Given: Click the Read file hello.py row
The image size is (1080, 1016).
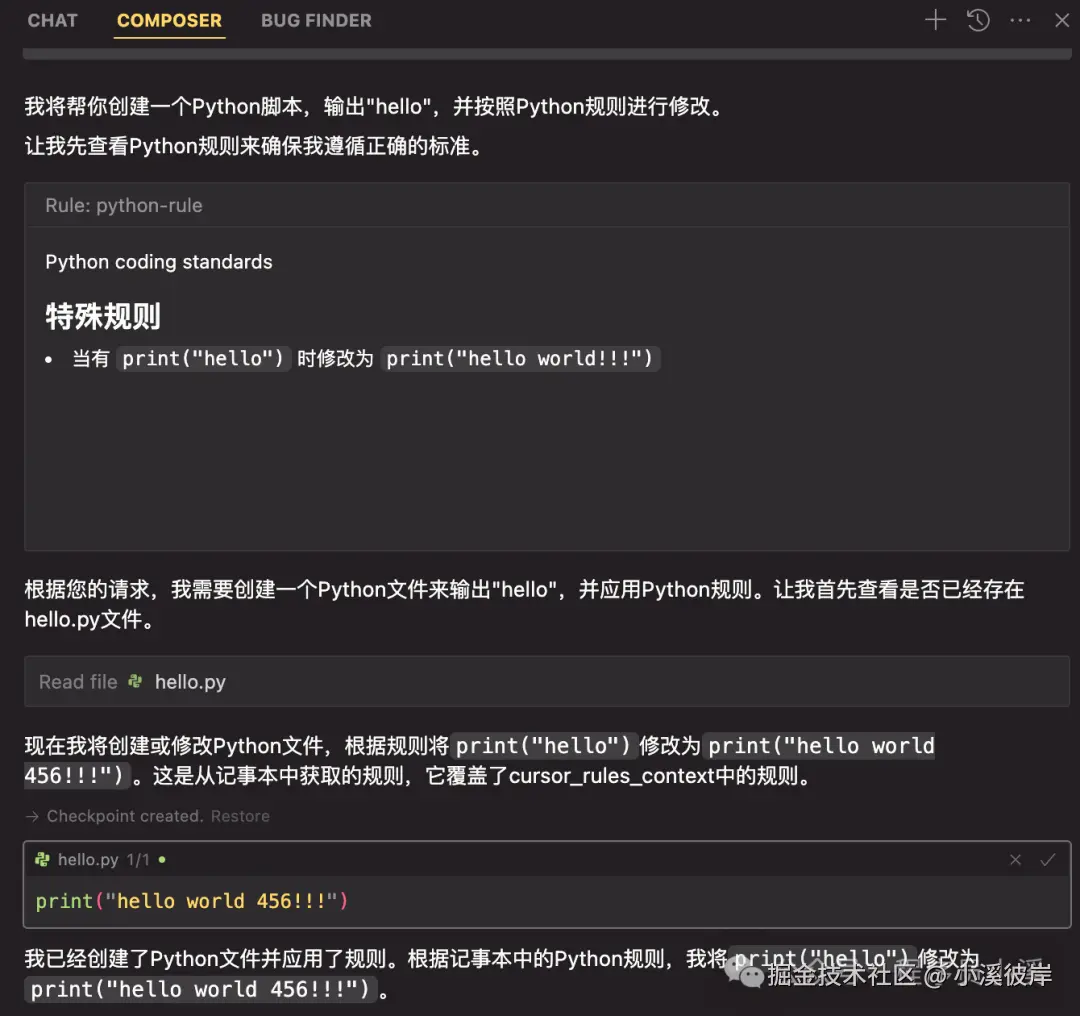Looking at the screenshot, I should coord(546,682).
